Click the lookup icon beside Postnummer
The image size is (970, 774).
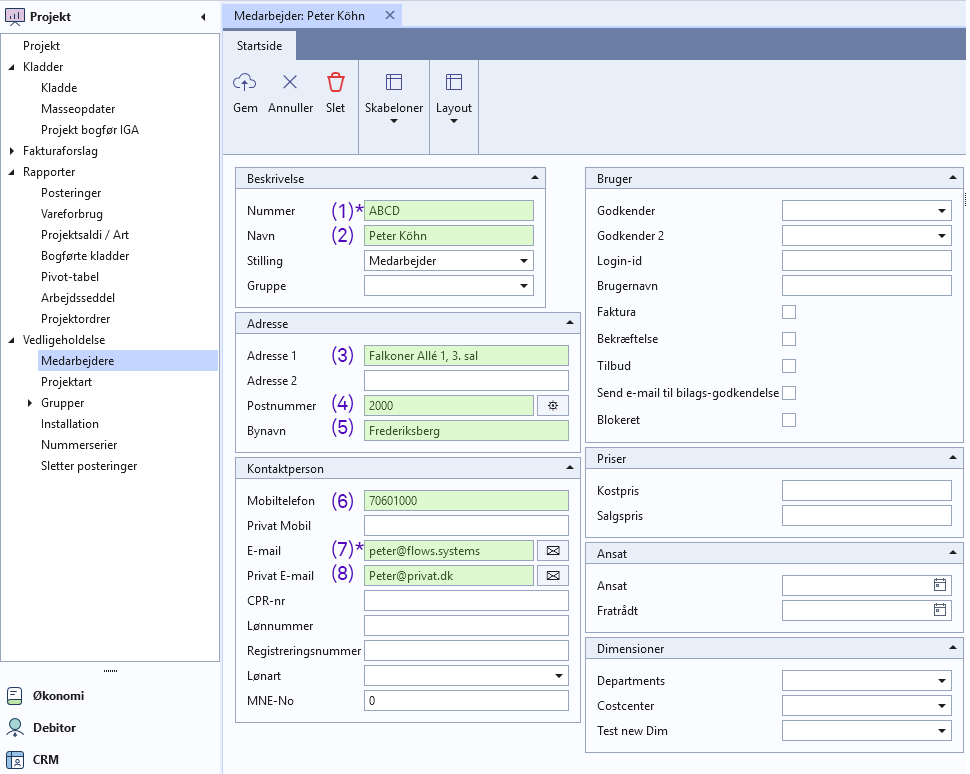click(x=552, y=405)
